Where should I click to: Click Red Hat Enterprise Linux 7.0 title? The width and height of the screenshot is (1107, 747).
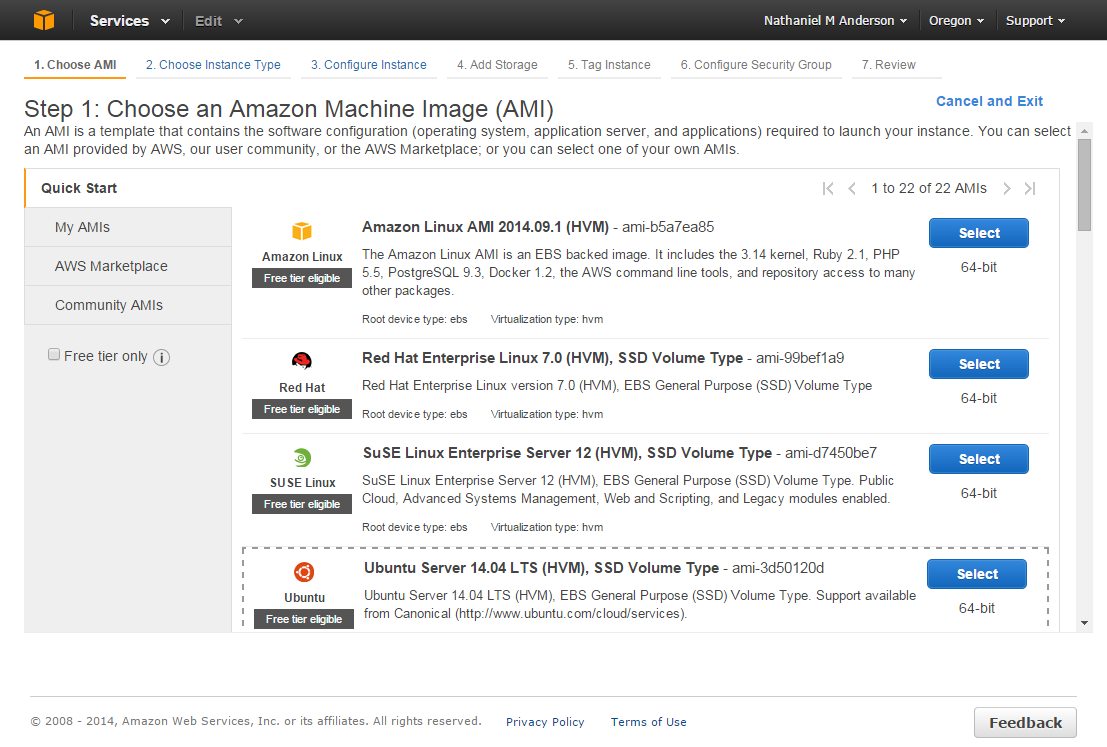552,358
